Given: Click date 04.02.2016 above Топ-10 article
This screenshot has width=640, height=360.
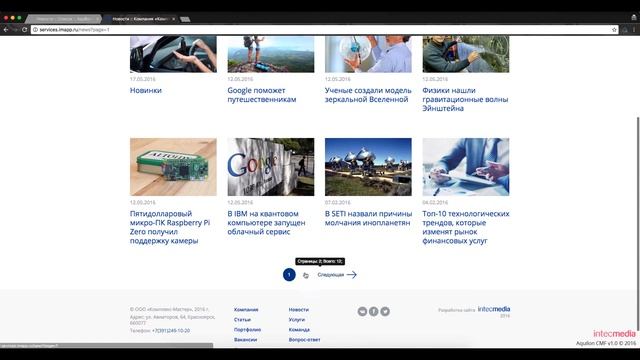Looking at the screenshot, I should pyautogui.click(x=435, y=202).
